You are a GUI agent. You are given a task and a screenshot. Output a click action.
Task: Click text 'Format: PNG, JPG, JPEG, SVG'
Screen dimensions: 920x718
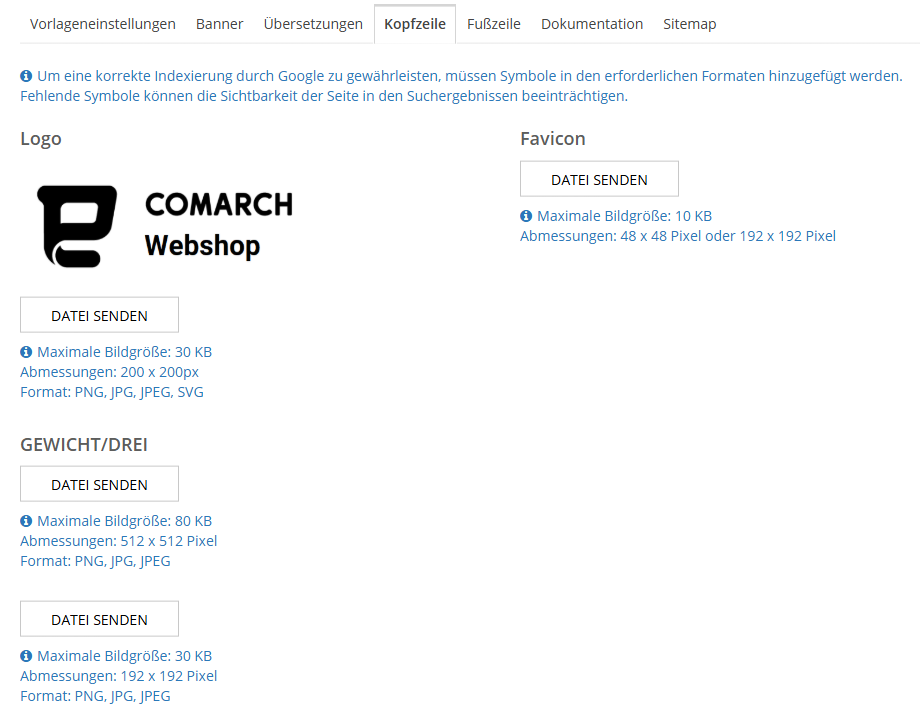click(x=112, y=392)
